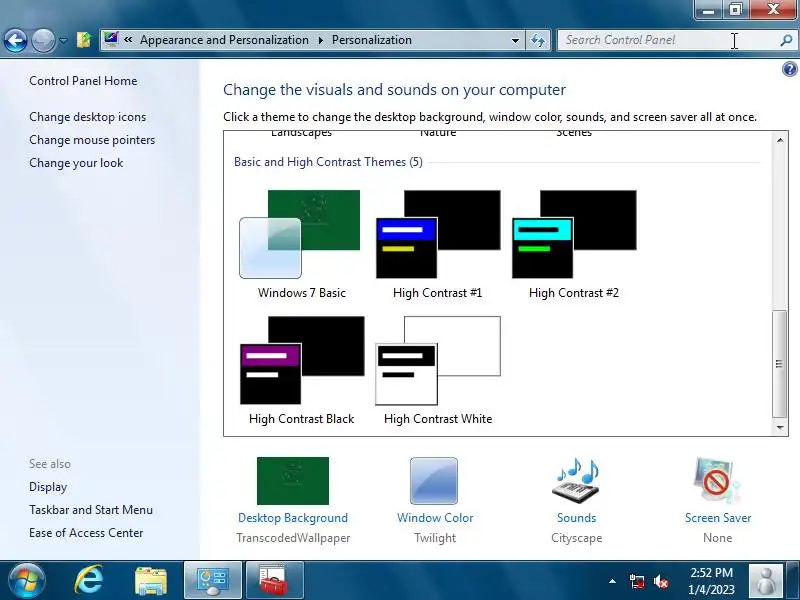Open Change desktop icons
Image resolution: width=800 pixels, height=600 pixels.
88,117
